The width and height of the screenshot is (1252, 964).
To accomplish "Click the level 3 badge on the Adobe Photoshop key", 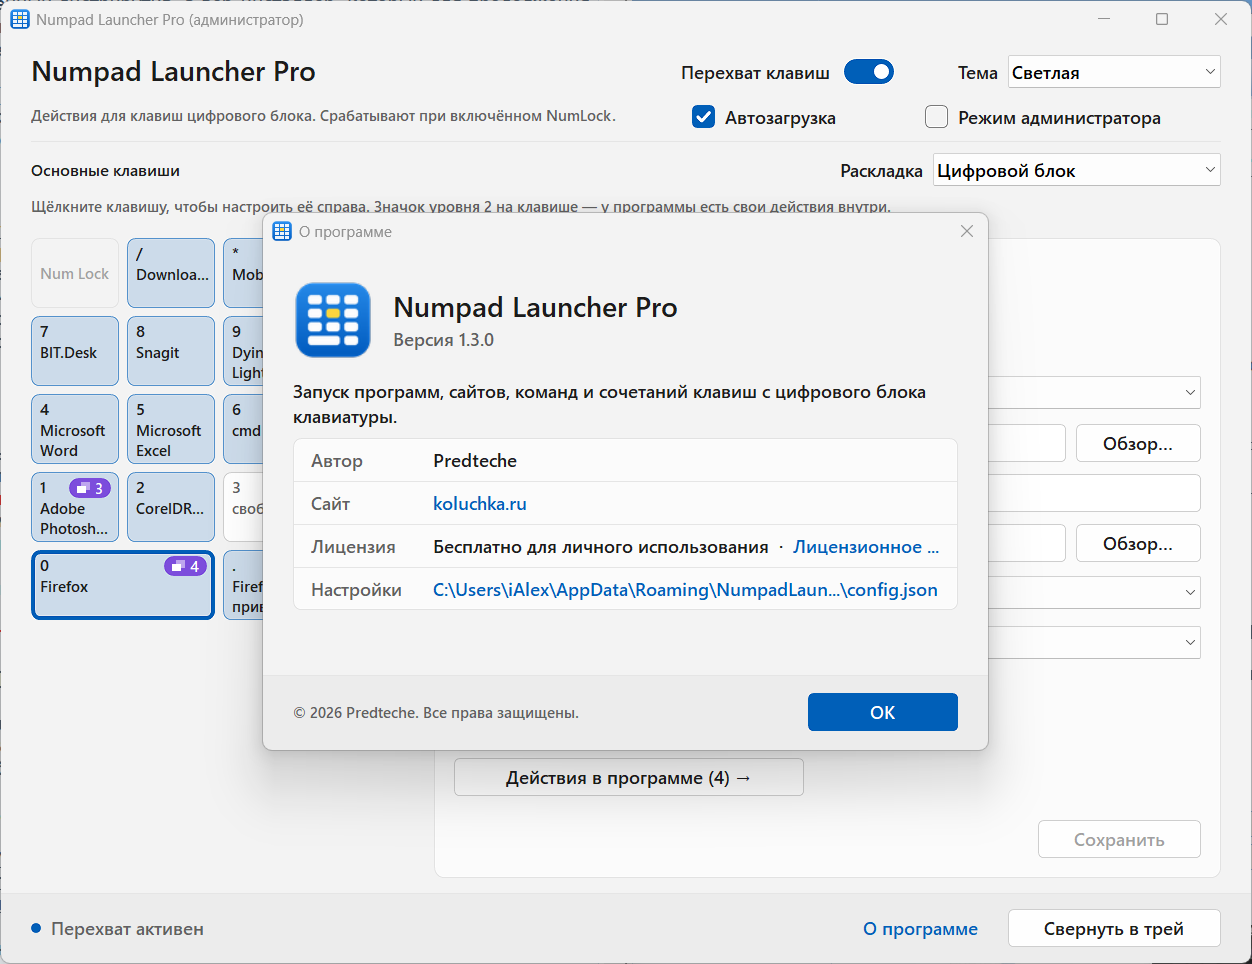I will (x=89, y=488).
